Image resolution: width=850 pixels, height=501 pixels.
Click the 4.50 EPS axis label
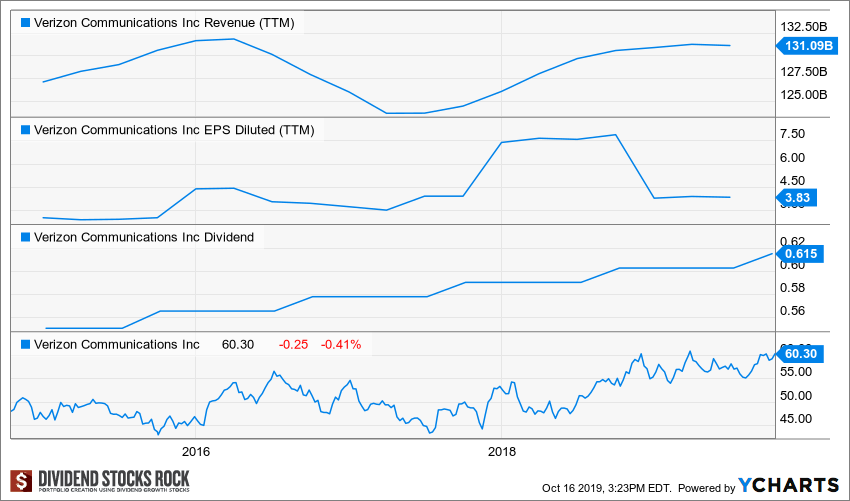coord(793,181)
